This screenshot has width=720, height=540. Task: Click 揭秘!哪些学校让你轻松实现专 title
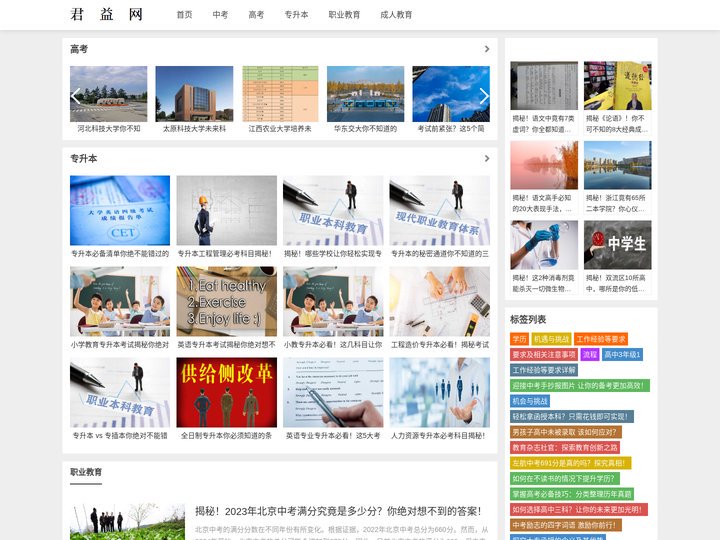click(333, 253)
